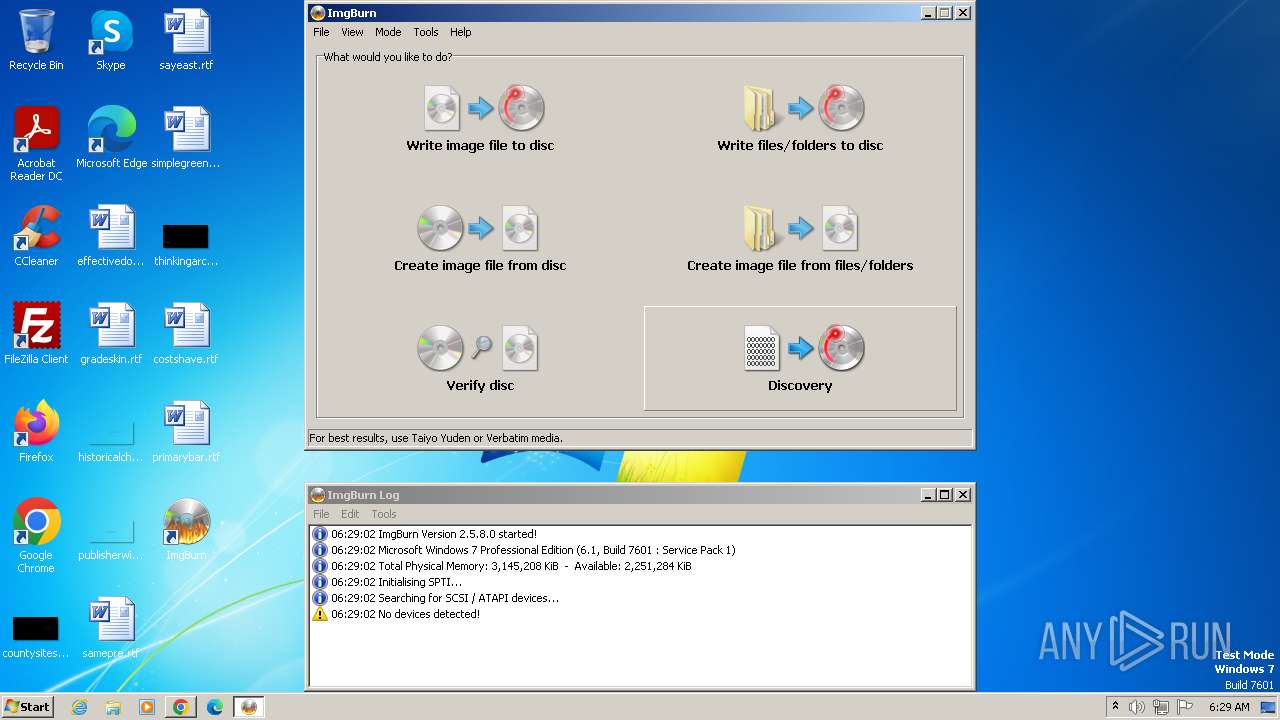Select the thinkingarc desktop file
This screenshot has width=1280, height=720.
pos(186,246)
